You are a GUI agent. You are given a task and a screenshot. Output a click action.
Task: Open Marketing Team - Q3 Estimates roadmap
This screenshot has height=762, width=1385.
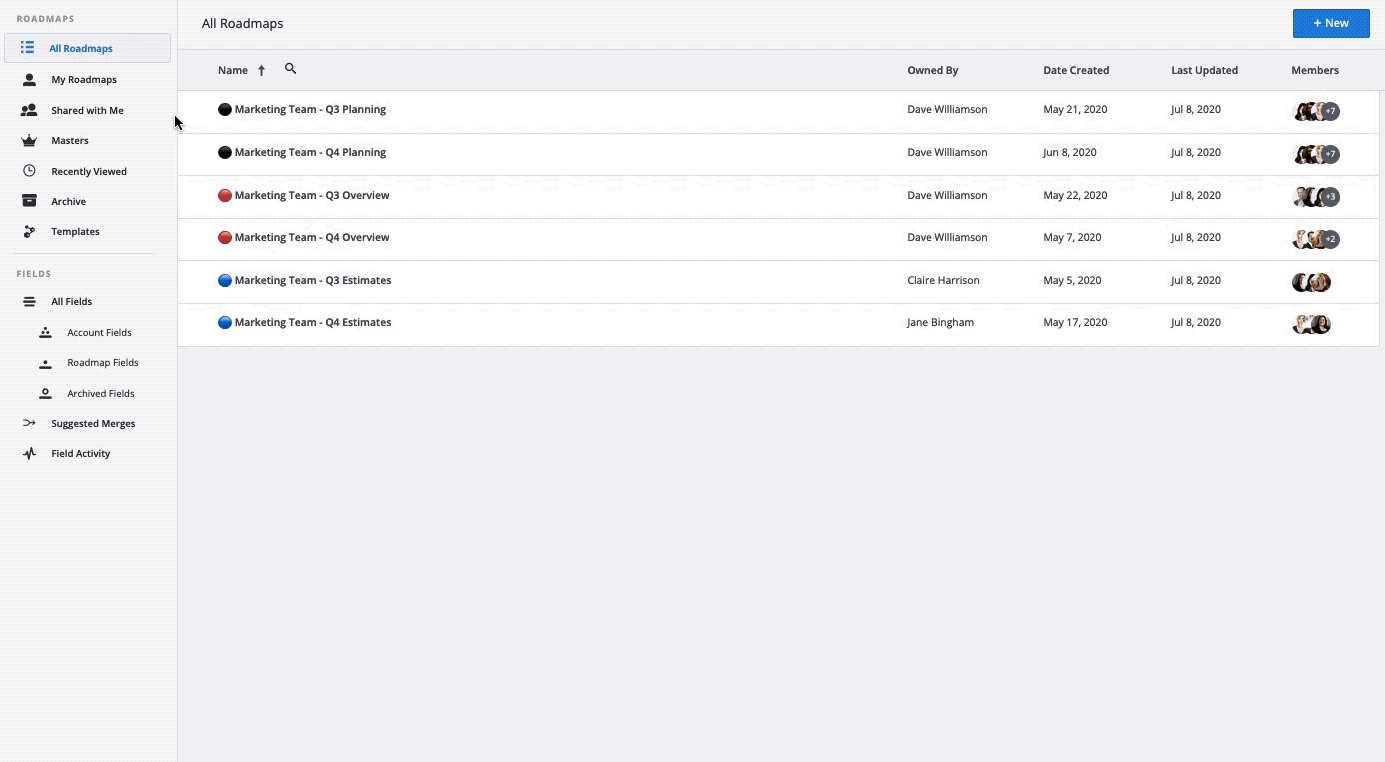(x=313, y=281)
